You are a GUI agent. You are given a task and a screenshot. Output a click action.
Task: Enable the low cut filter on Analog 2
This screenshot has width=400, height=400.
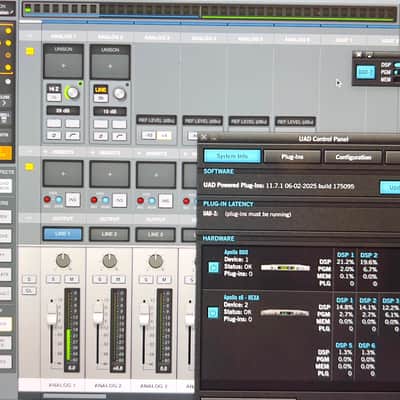point(119,136)
